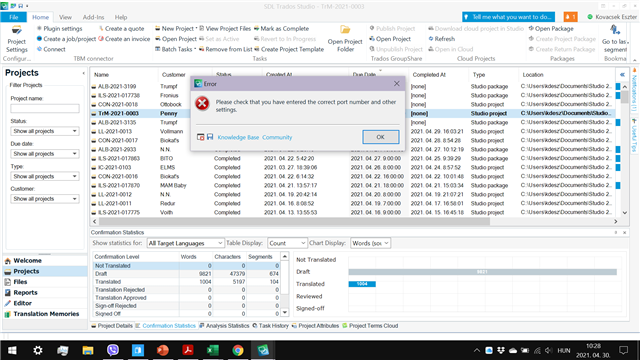The height and width of the screenshot is (360, 640).
Task: Open the Translation Memories view
Action: pos(46,313)
